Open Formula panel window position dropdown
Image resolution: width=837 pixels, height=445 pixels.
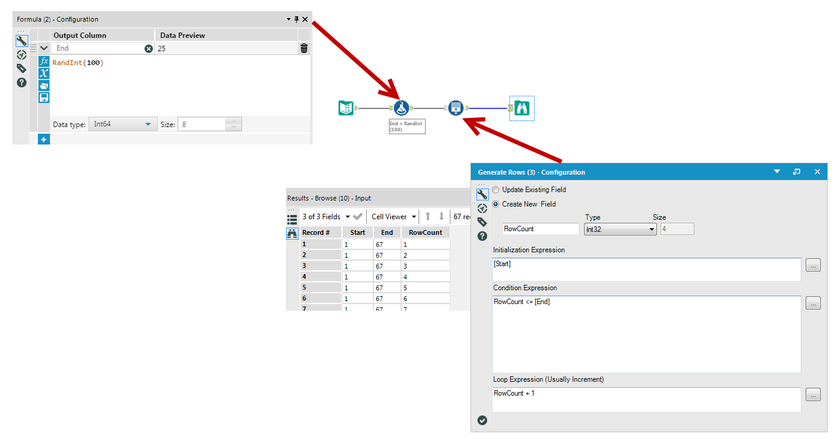pyautogui.click(x=288, y=19)
